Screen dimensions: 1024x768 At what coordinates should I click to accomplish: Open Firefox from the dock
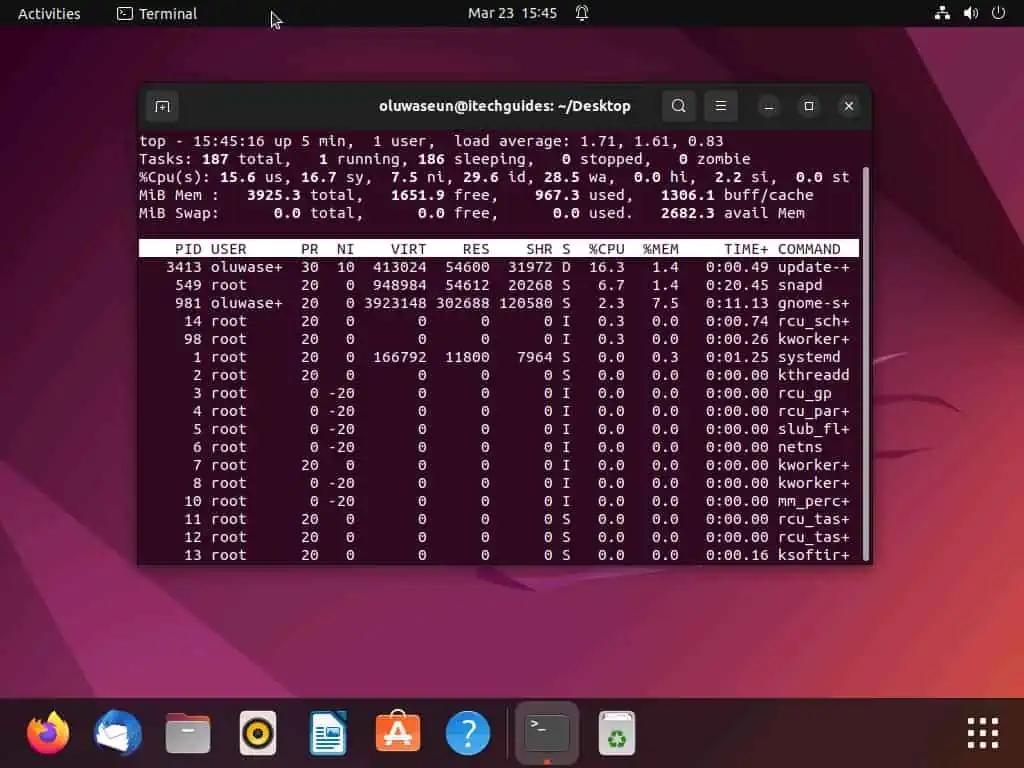(x=48, y=734)
